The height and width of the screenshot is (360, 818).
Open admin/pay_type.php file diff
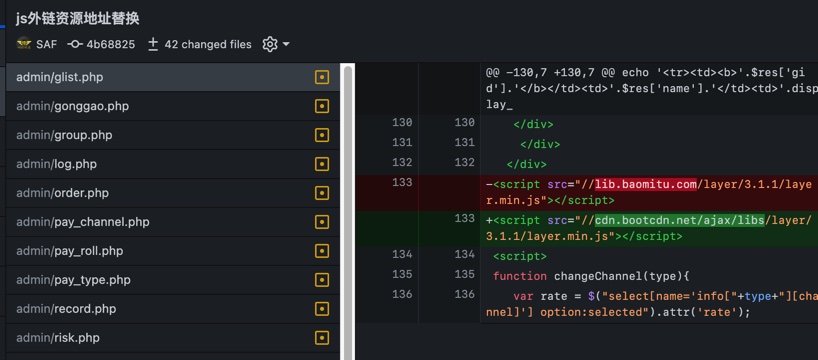[x=173, y=280]
